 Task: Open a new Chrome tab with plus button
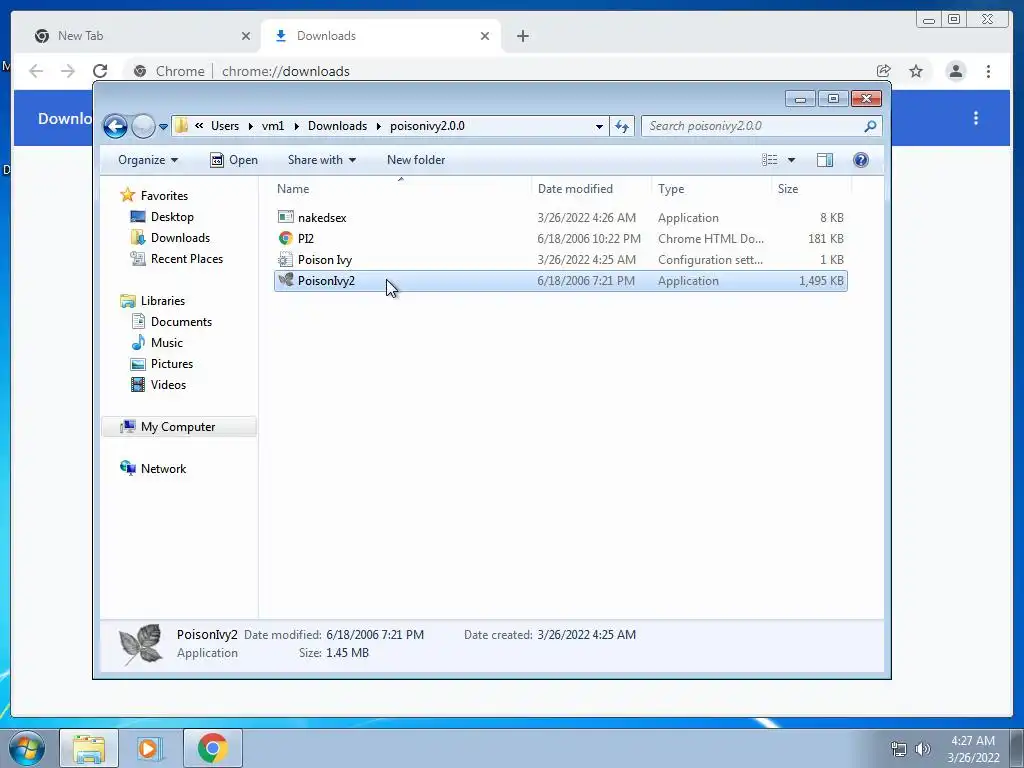coord(522,36)
